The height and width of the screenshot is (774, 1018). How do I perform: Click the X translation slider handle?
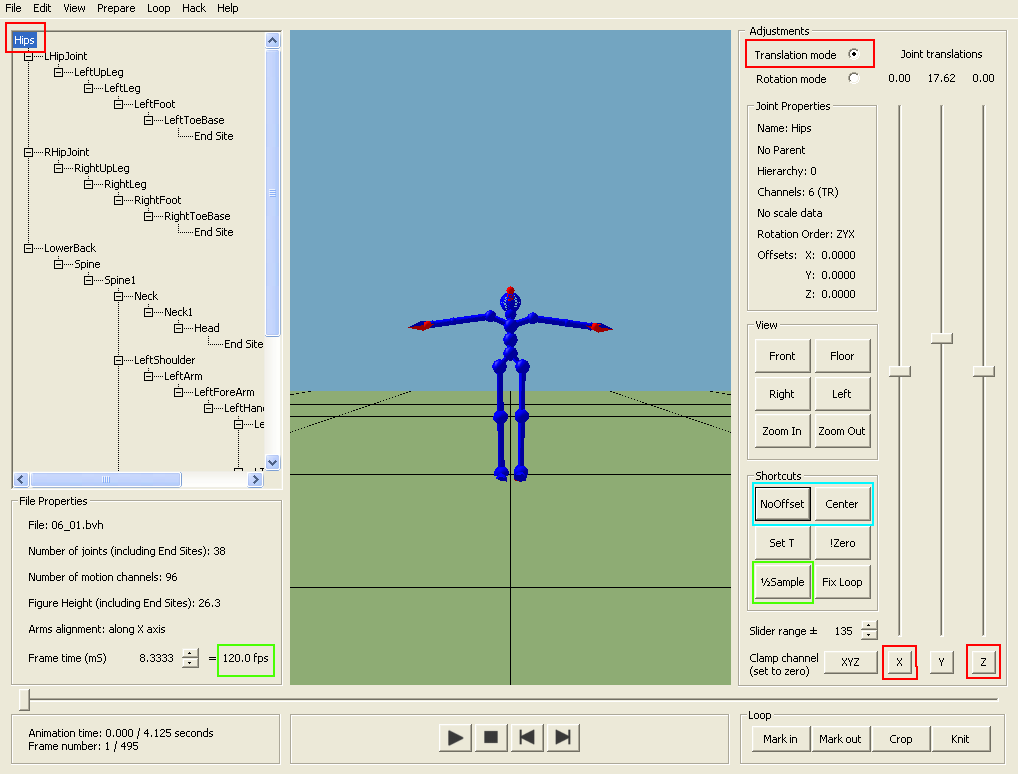tap(900, 371)
